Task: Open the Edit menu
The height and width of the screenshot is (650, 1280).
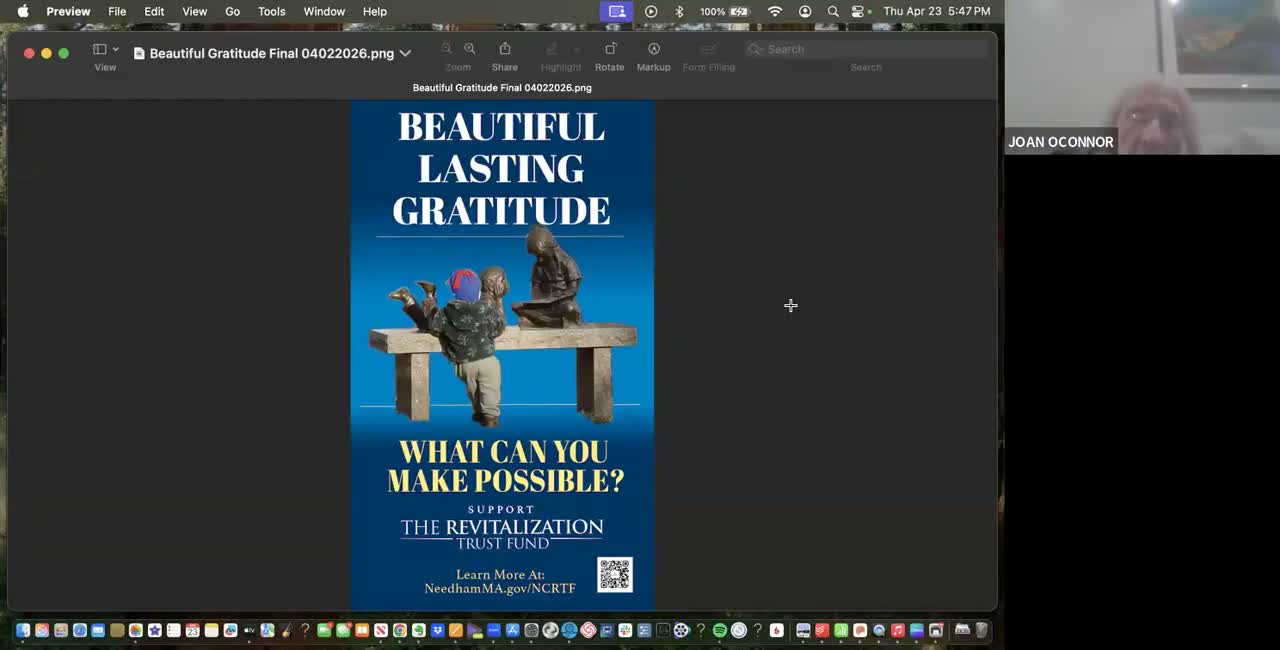Action: click(154, 11)
